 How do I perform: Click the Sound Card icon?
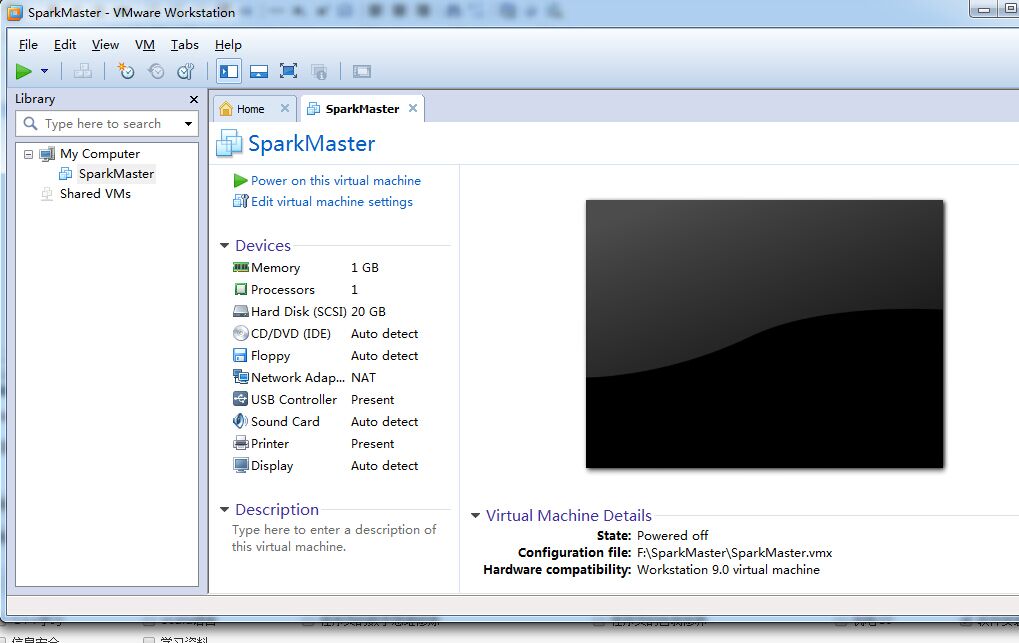click(x=240, y=421)
